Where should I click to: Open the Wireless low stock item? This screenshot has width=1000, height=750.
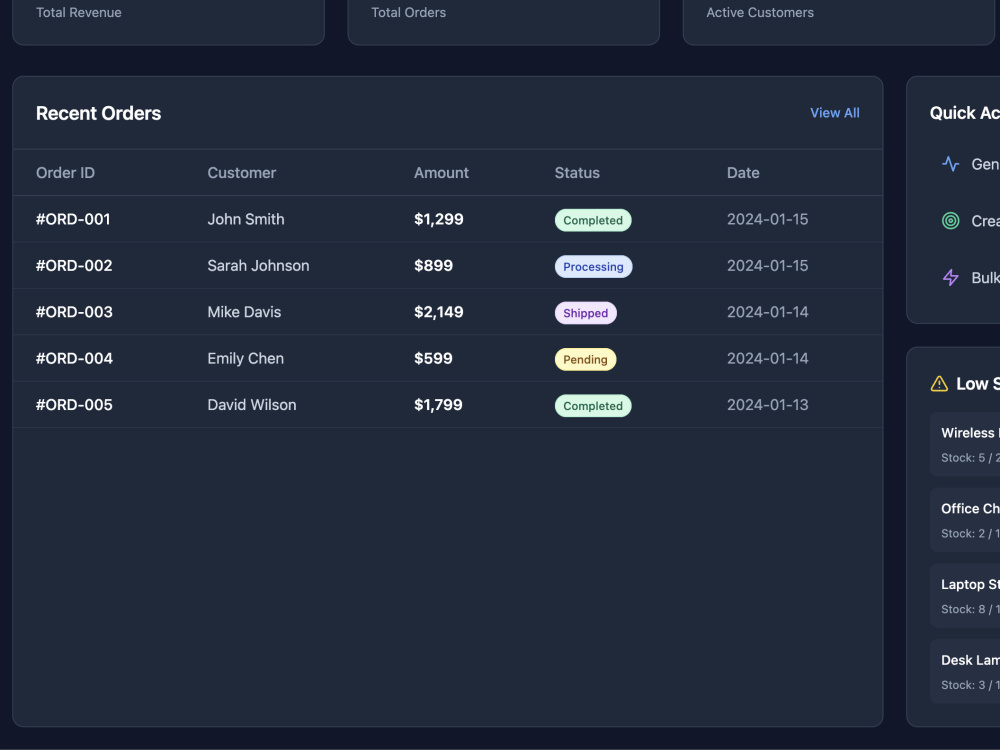click(965, 444)
